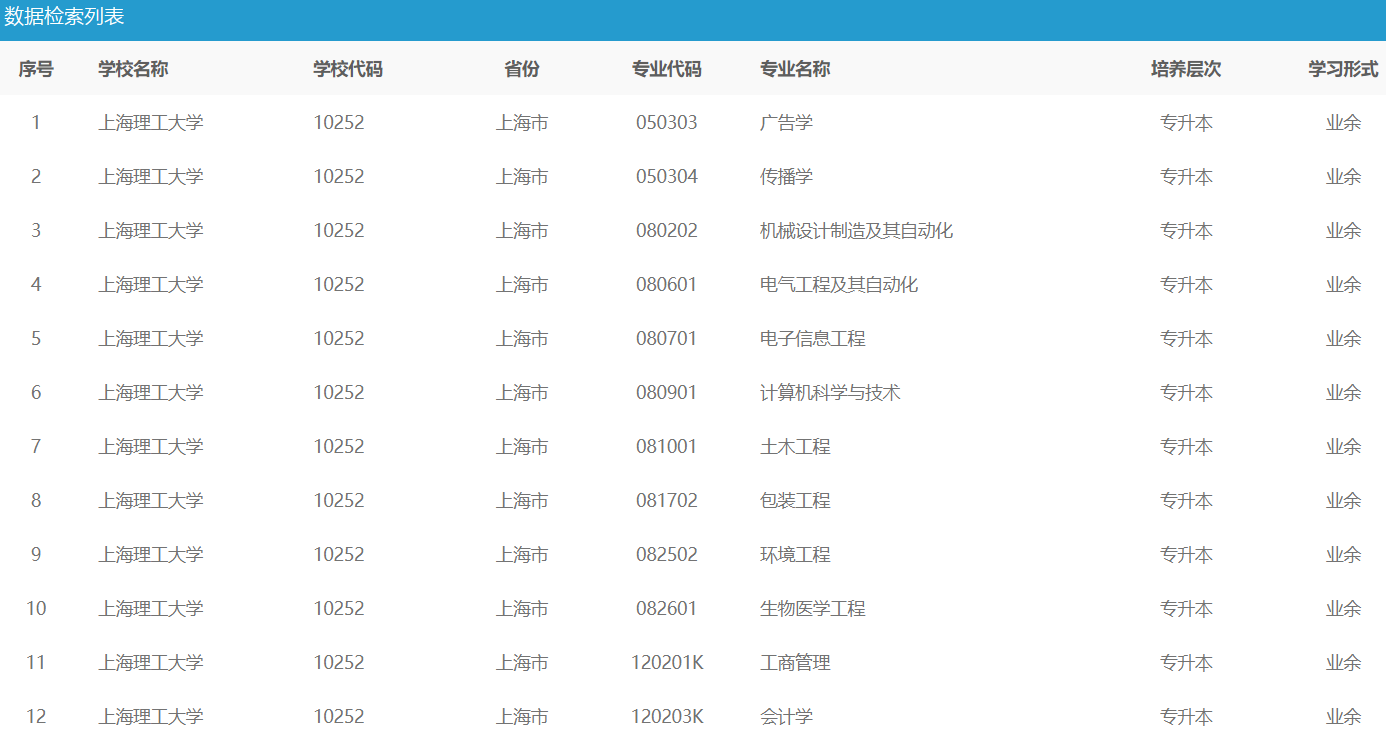Click major code 050303

pyautogui.click(x=667, y=123)
